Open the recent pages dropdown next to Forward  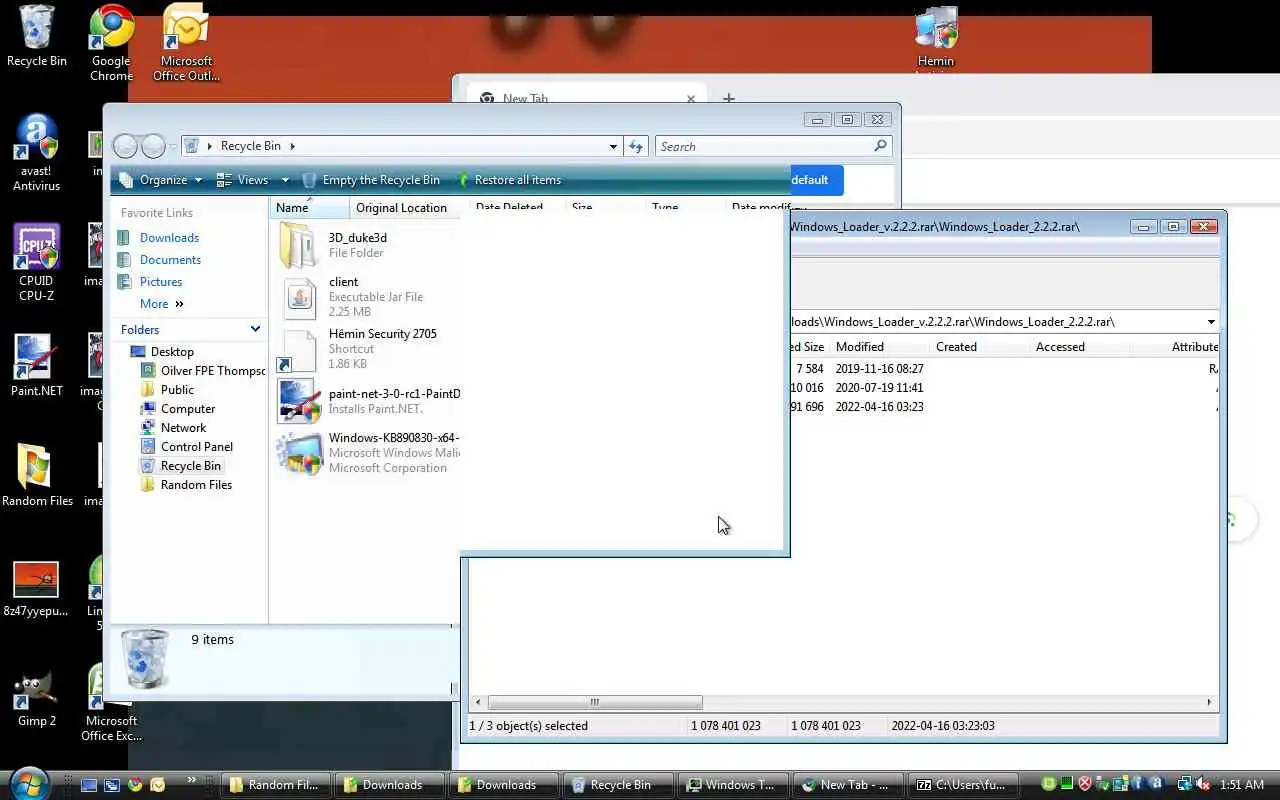(173, 146)
